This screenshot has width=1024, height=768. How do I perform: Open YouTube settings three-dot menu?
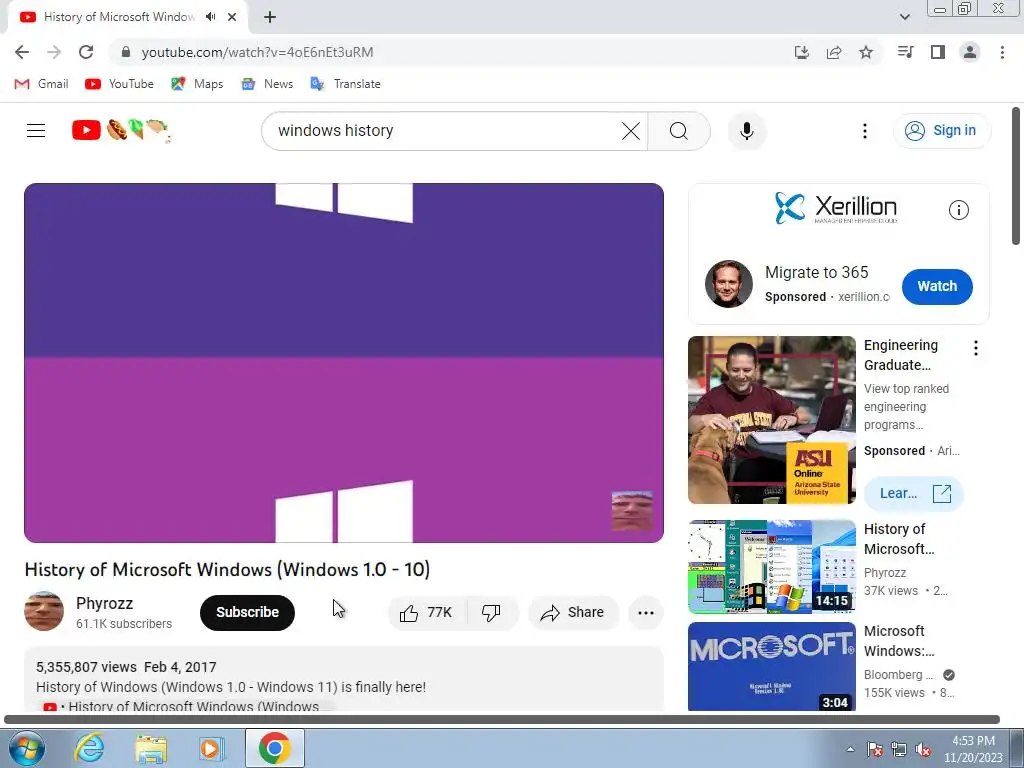click(865, 131)
